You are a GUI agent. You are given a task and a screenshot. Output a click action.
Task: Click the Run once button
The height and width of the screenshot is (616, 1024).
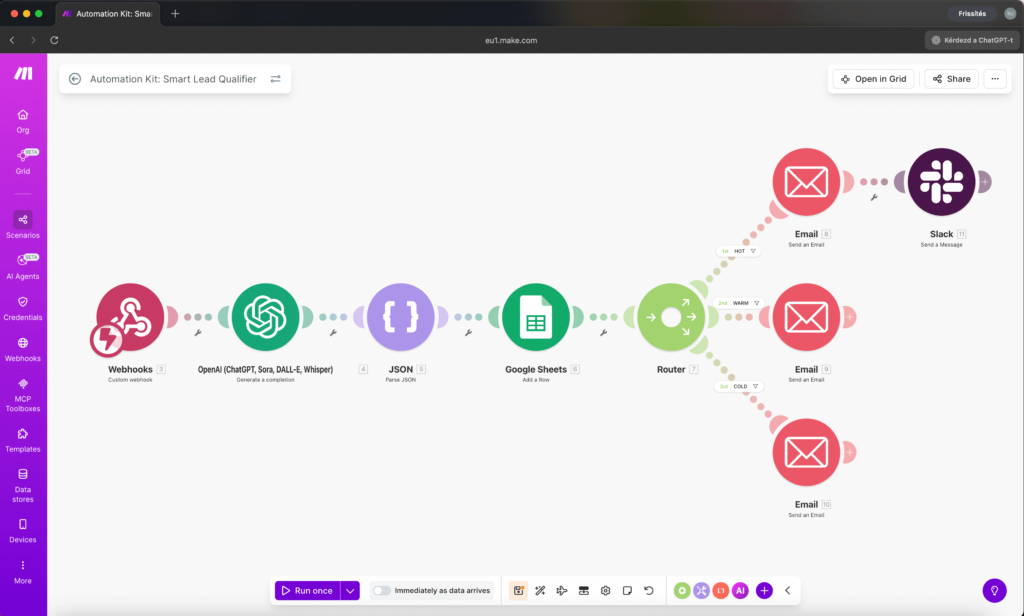(x=310, y=590)
